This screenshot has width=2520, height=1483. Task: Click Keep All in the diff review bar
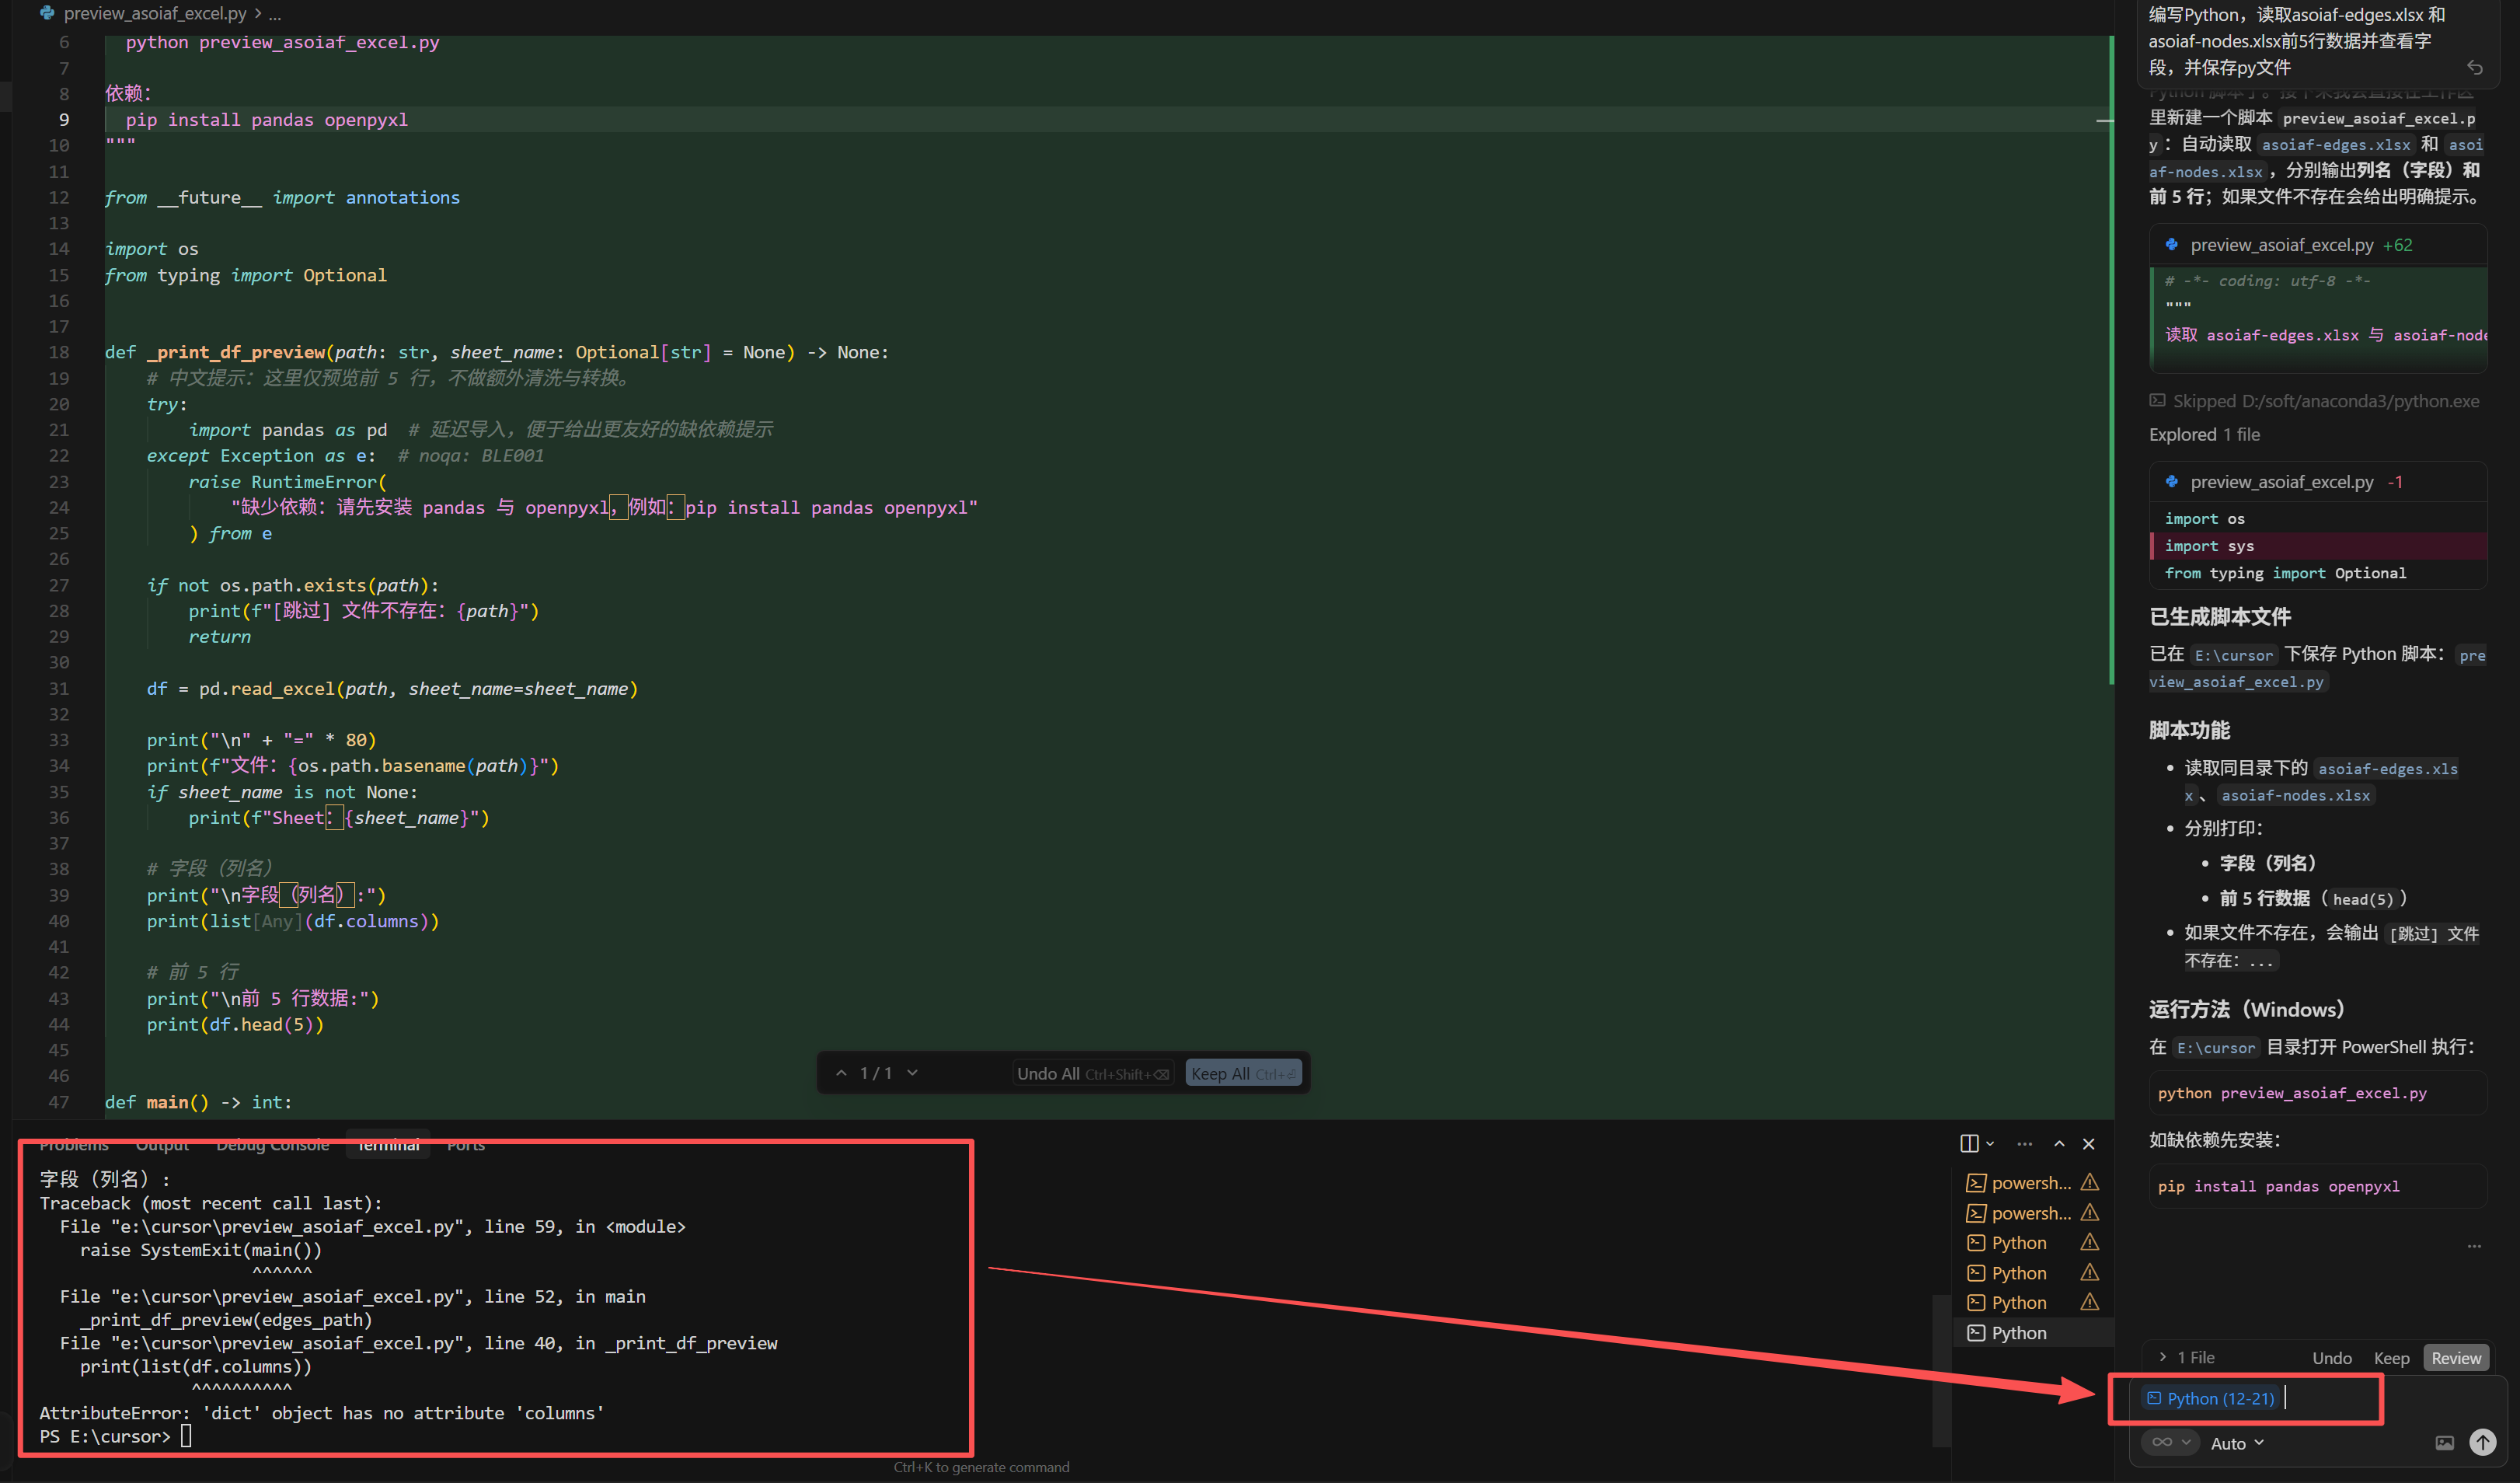(x=1243, y=1073)
